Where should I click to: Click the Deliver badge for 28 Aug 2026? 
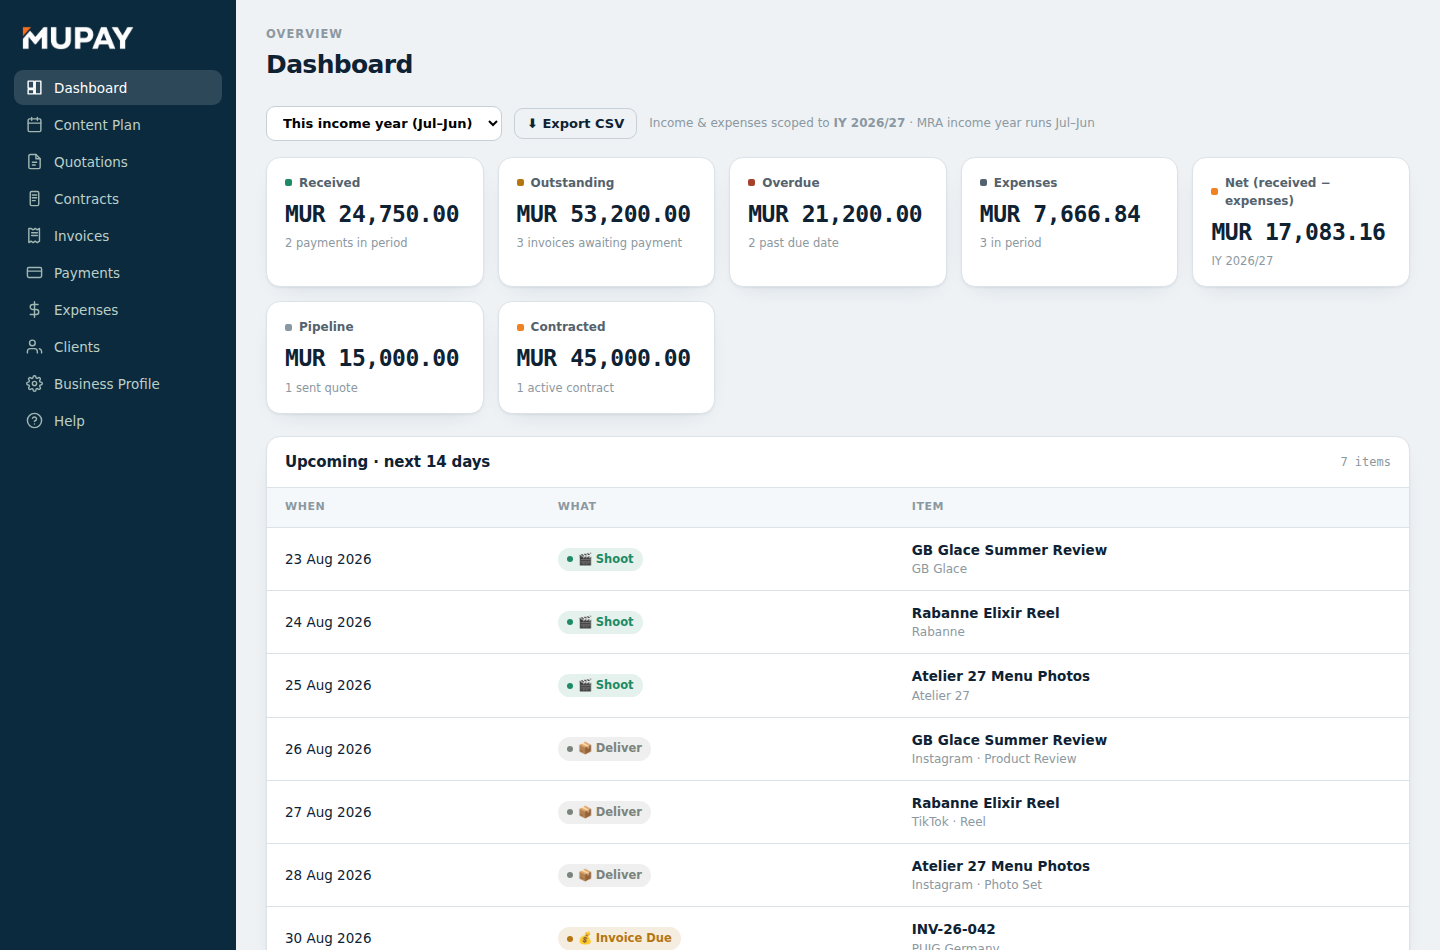point(604,875)
